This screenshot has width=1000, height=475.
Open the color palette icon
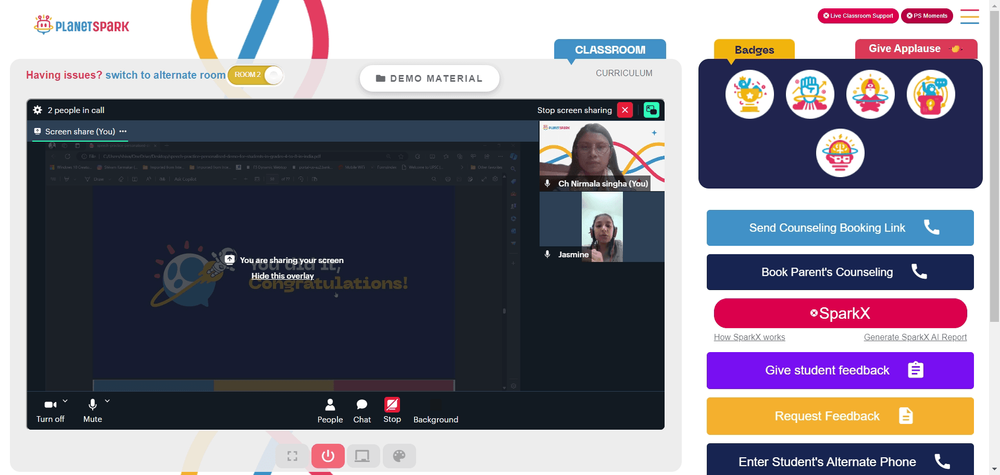tap(399, 456)
